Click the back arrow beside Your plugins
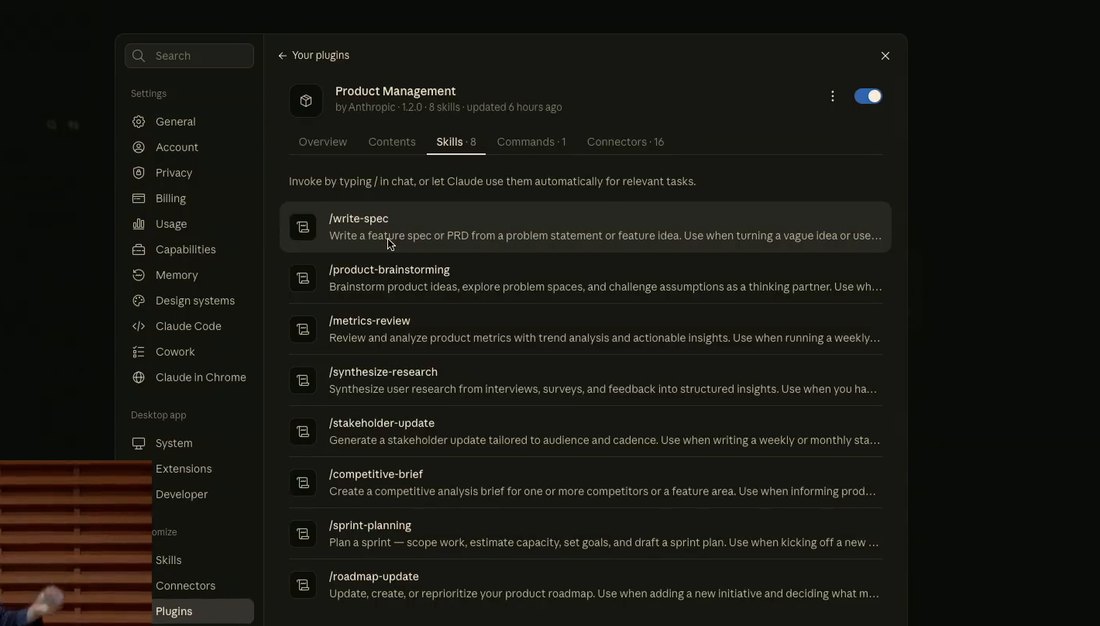Viewport: 1100px width, 626px height. [x=283, y=55]
